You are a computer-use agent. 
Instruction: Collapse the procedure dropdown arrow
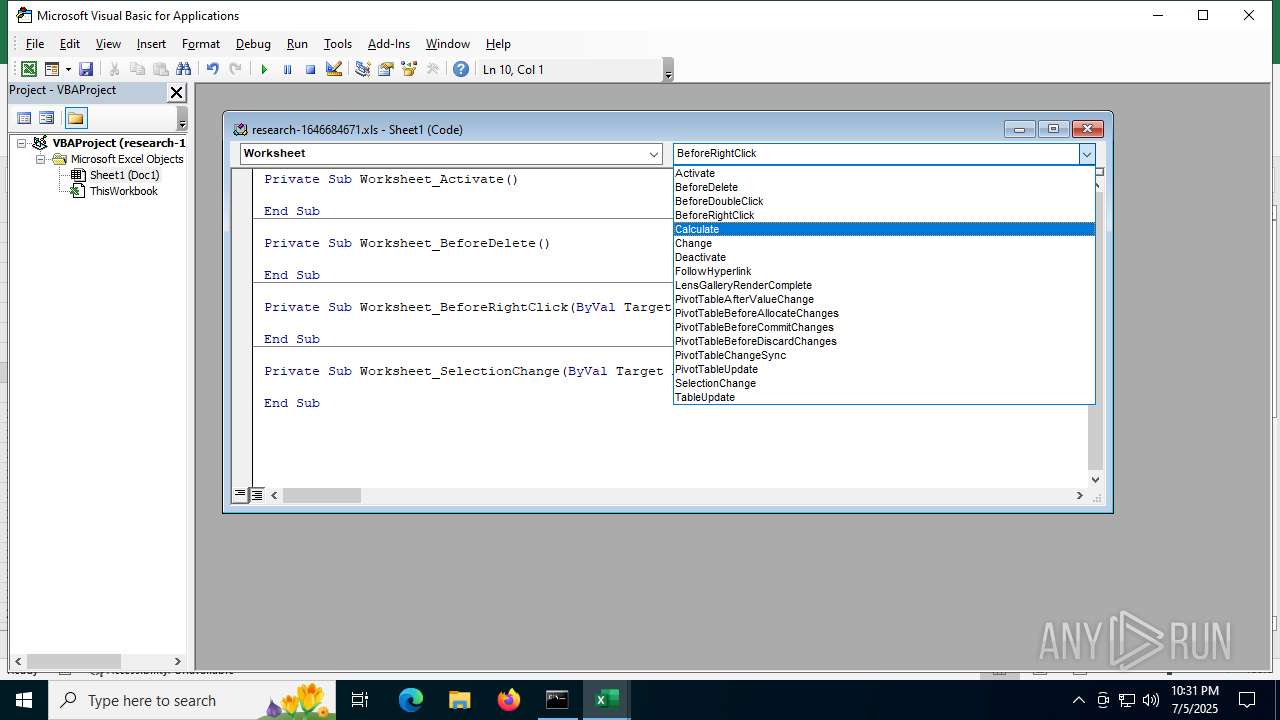1086,154
